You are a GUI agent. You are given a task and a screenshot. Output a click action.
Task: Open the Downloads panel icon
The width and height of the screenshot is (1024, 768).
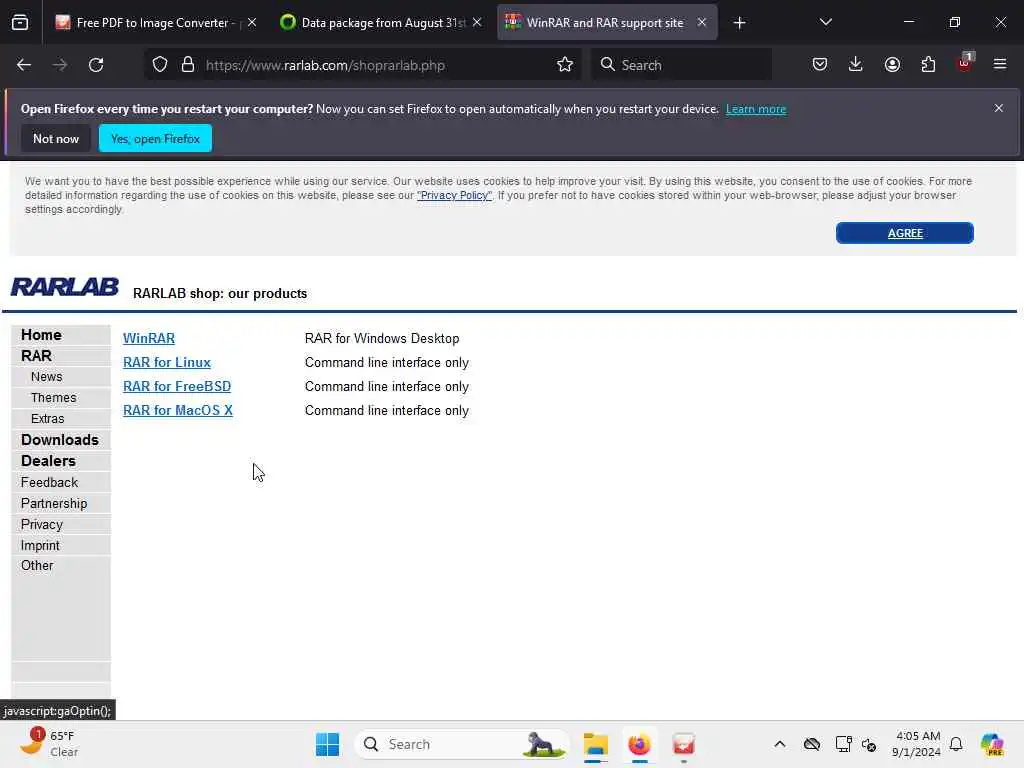coord(856,65)
